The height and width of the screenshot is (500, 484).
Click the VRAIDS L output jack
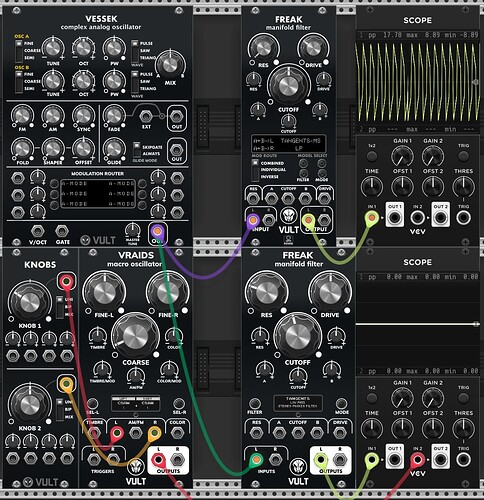pyautogui.click(x=159, y=460)
